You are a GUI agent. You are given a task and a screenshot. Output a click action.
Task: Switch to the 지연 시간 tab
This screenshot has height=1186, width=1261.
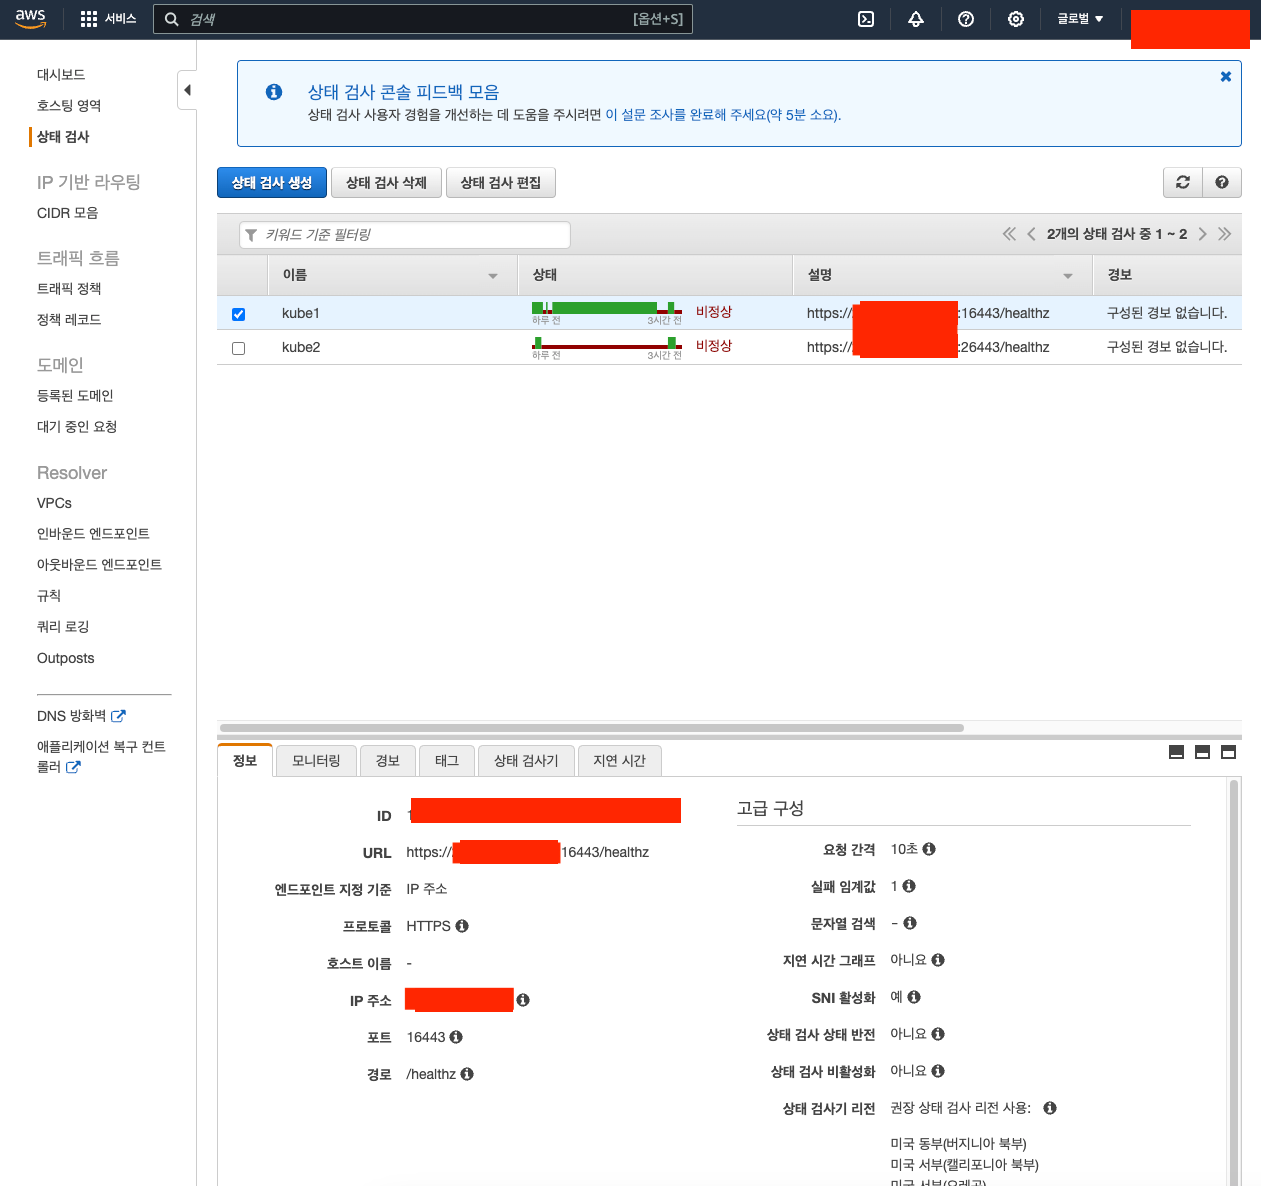(619, 761)
